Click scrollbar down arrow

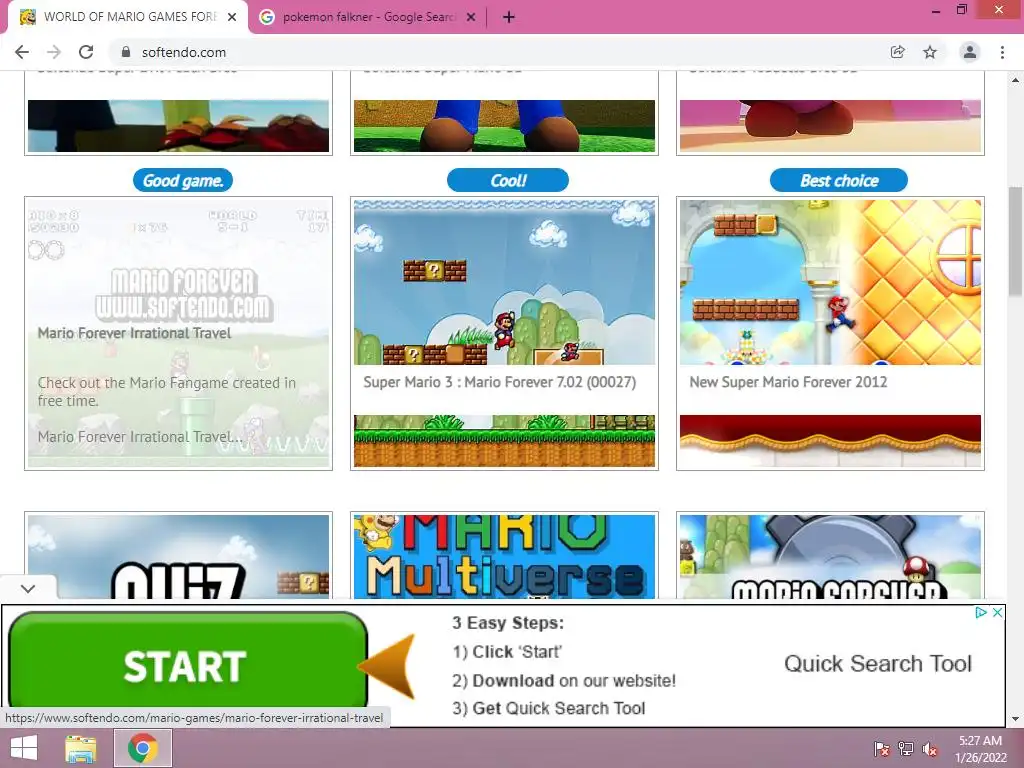[1016, 719]
